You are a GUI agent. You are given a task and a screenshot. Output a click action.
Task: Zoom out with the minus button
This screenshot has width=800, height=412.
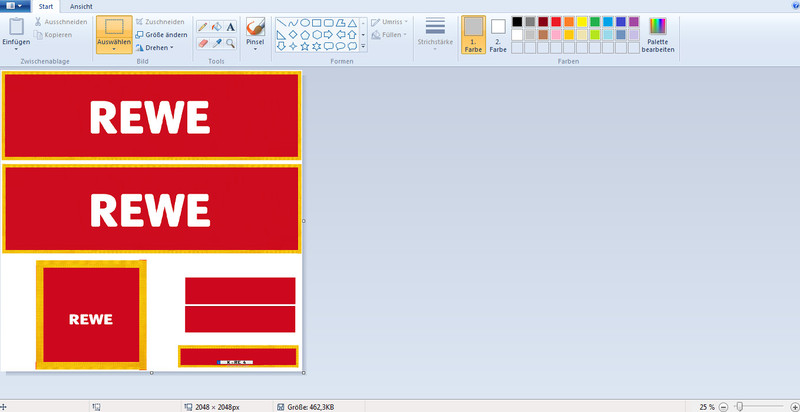723,407
